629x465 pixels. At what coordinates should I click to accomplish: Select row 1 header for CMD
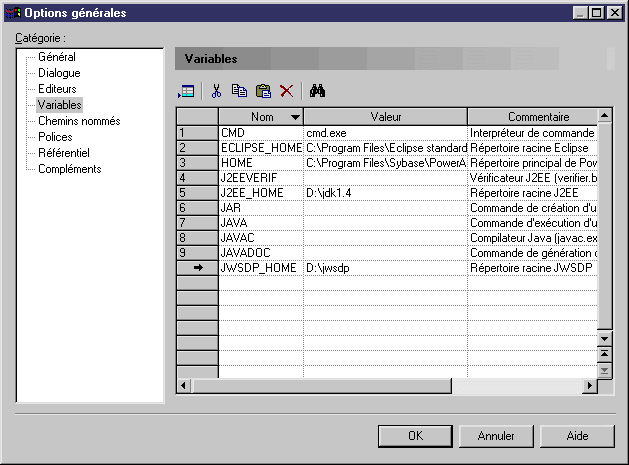pos(197,132)
